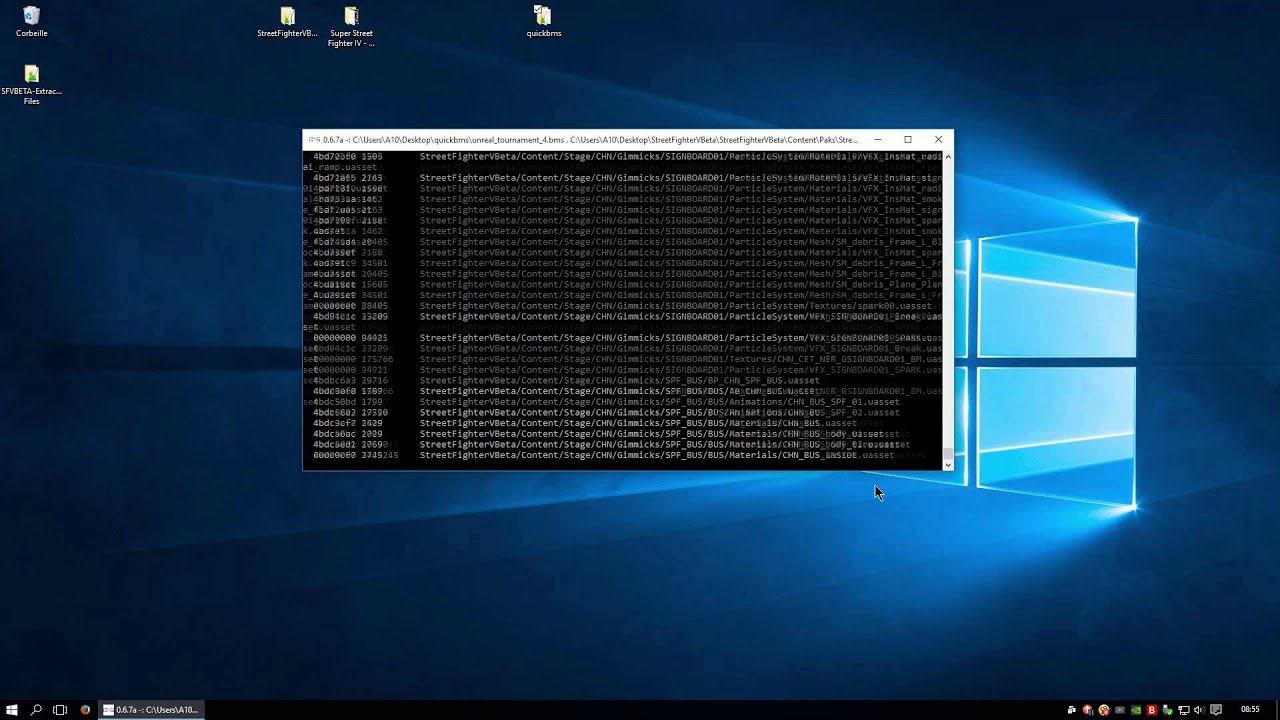Click the last console line with 3745245

(603, 456)
